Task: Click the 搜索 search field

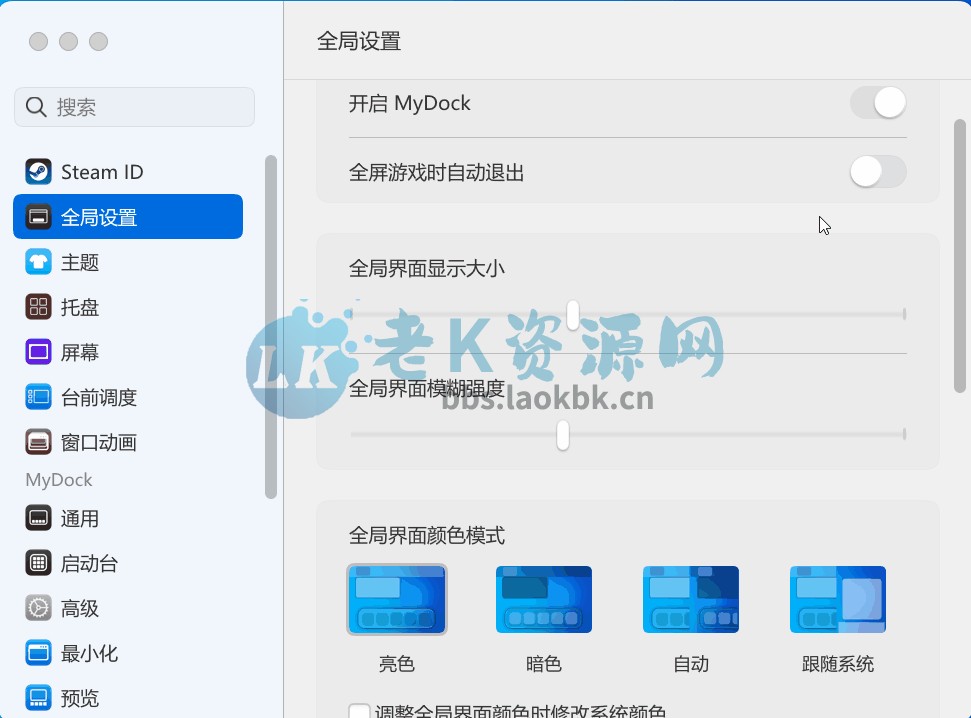Action: (134, 107)
